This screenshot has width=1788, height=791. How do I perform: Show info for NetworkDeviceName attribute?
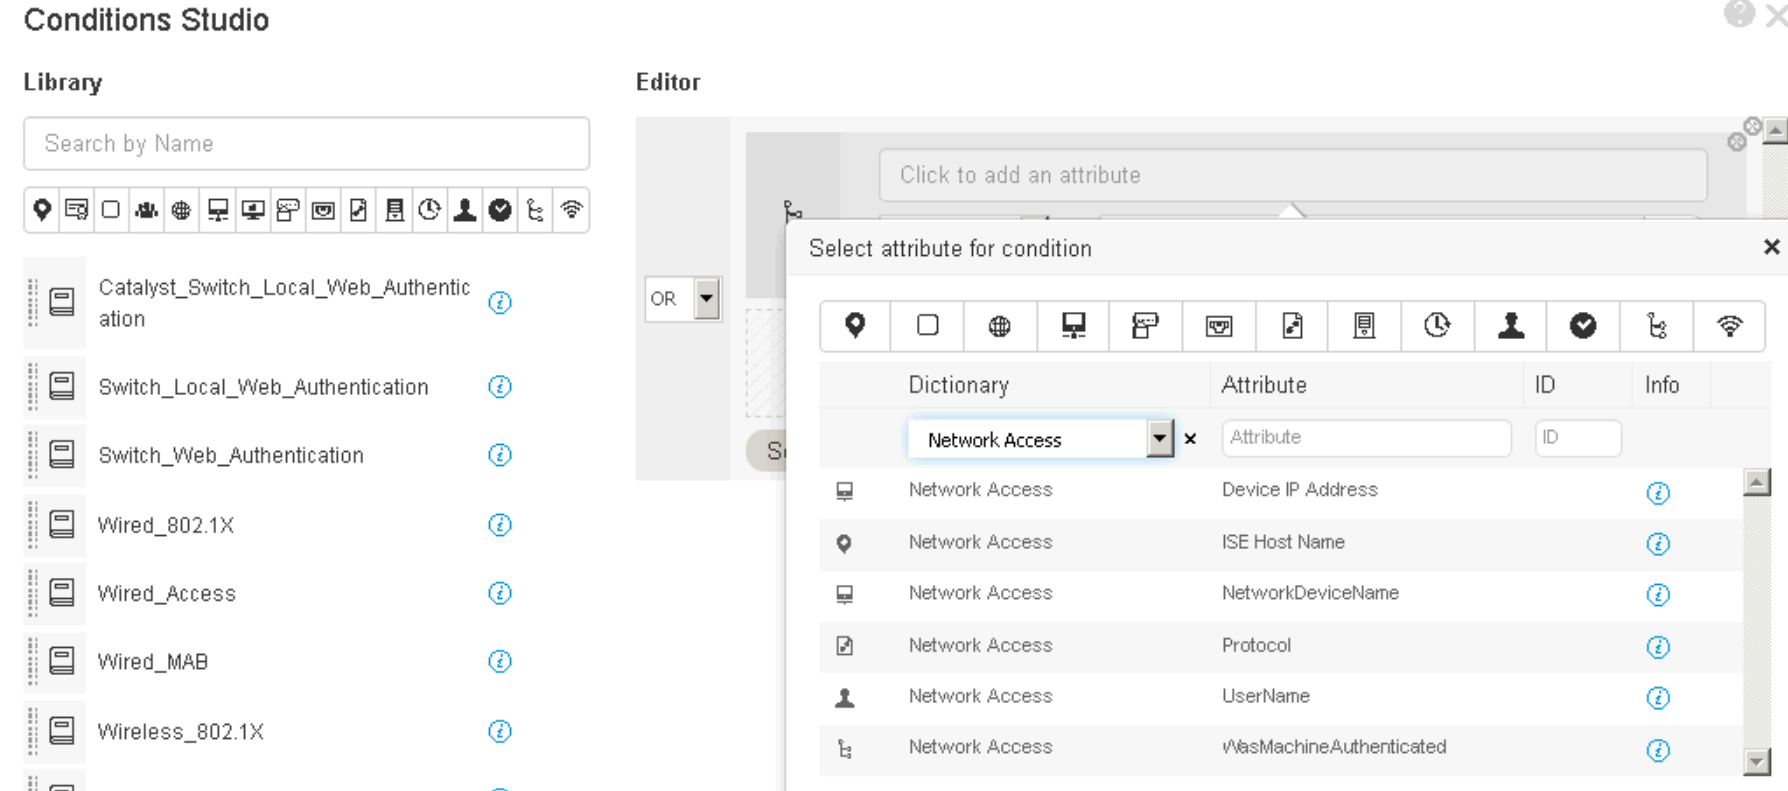coord(1658,594)
